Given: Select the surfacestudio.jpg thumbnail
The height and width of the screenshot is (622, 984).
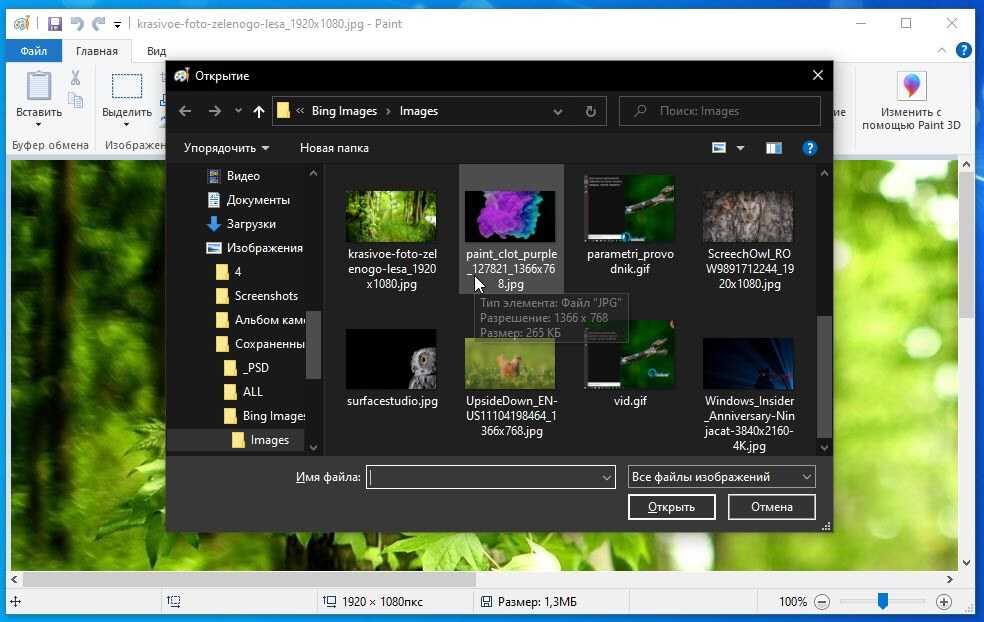Looking at the screenshot, I should (391, 359).
